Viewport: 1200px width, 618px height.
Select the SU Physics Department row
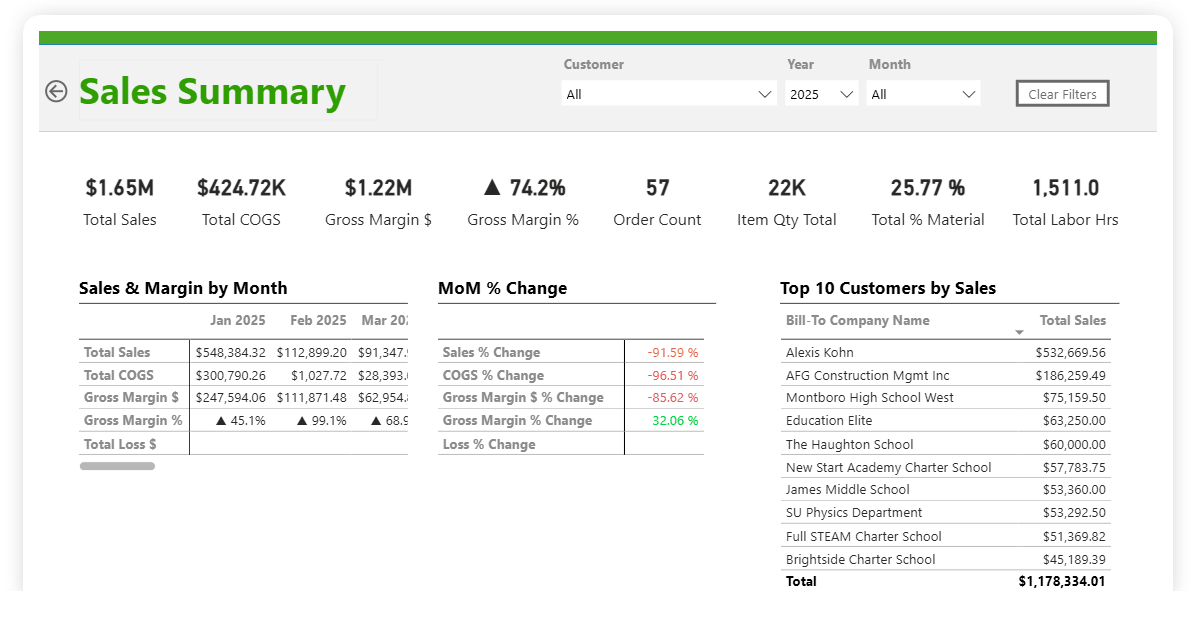pyautogui.click(x=946, y=512)
